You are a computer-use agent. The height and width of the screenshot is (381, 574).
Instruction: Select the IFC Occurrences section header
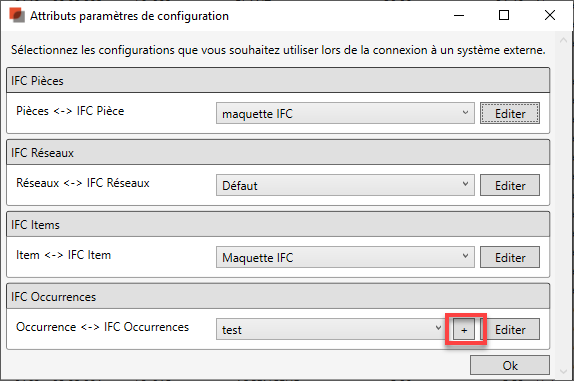tap(278, 296)
